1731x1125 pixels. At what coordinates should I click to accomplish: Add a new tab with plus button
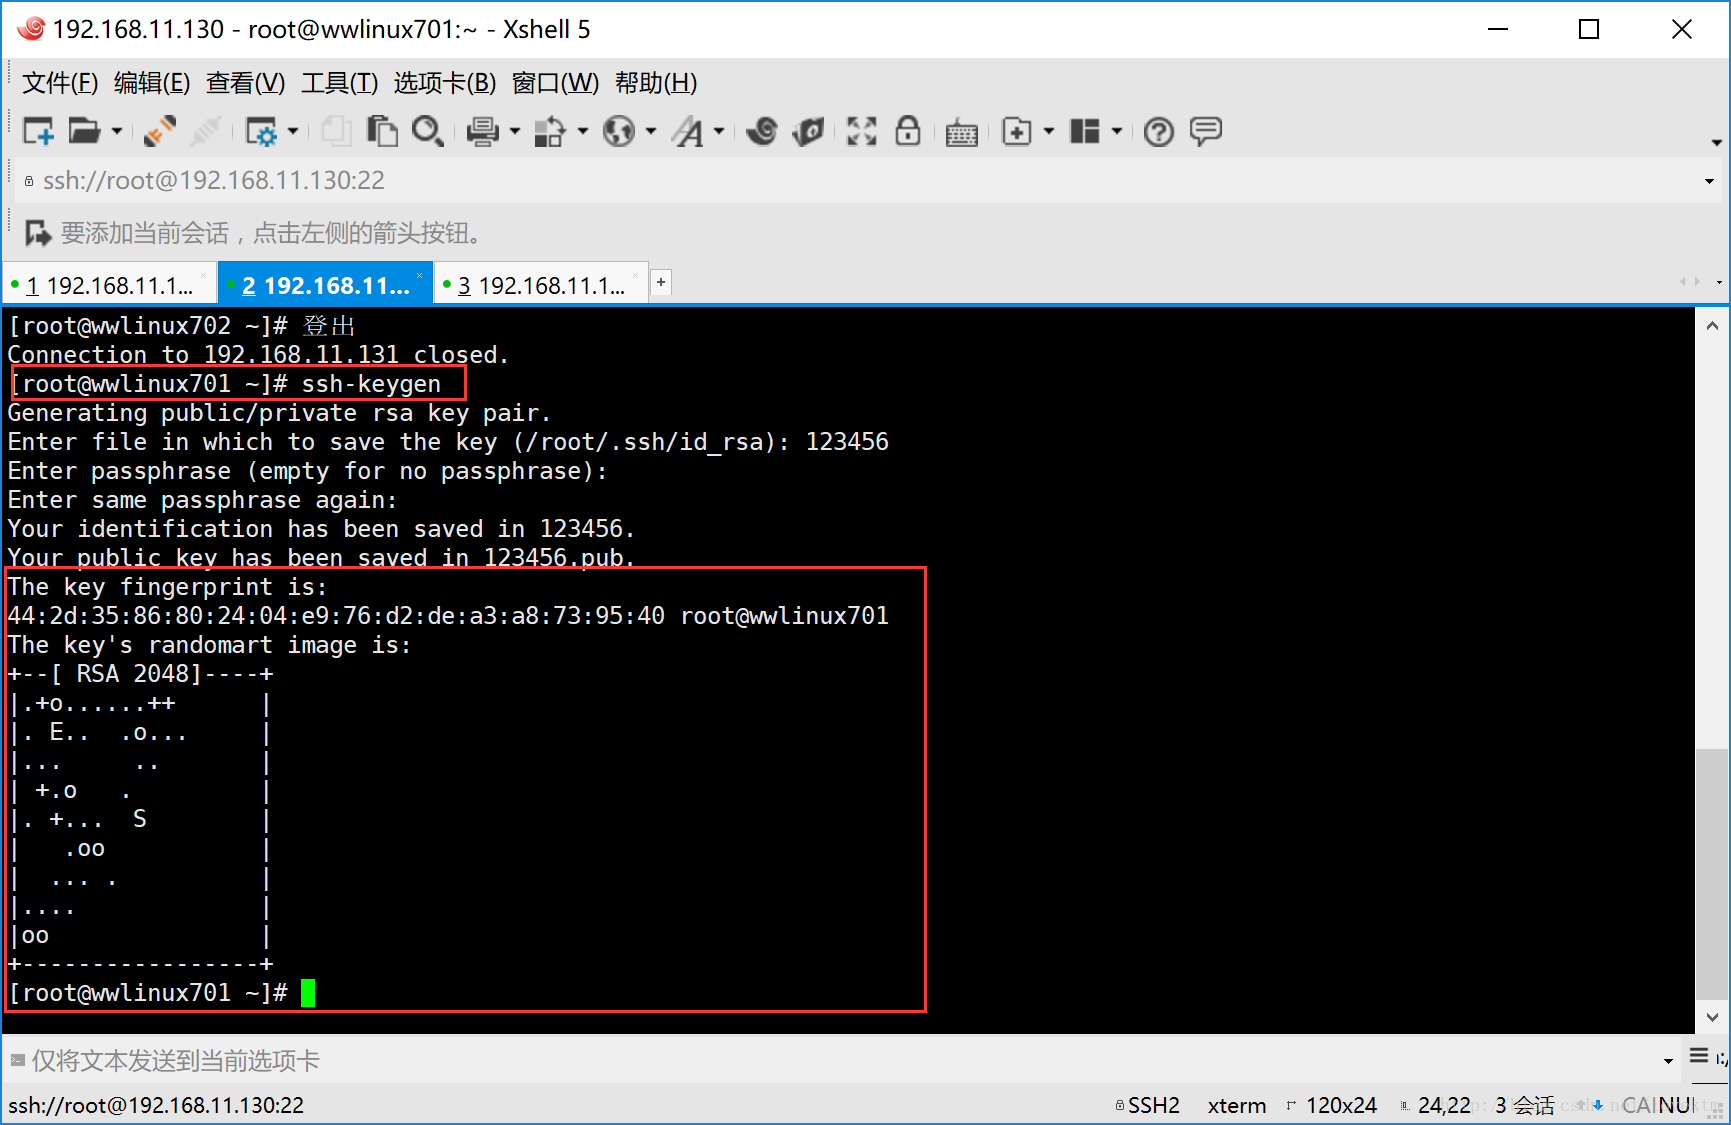[661, 283]
